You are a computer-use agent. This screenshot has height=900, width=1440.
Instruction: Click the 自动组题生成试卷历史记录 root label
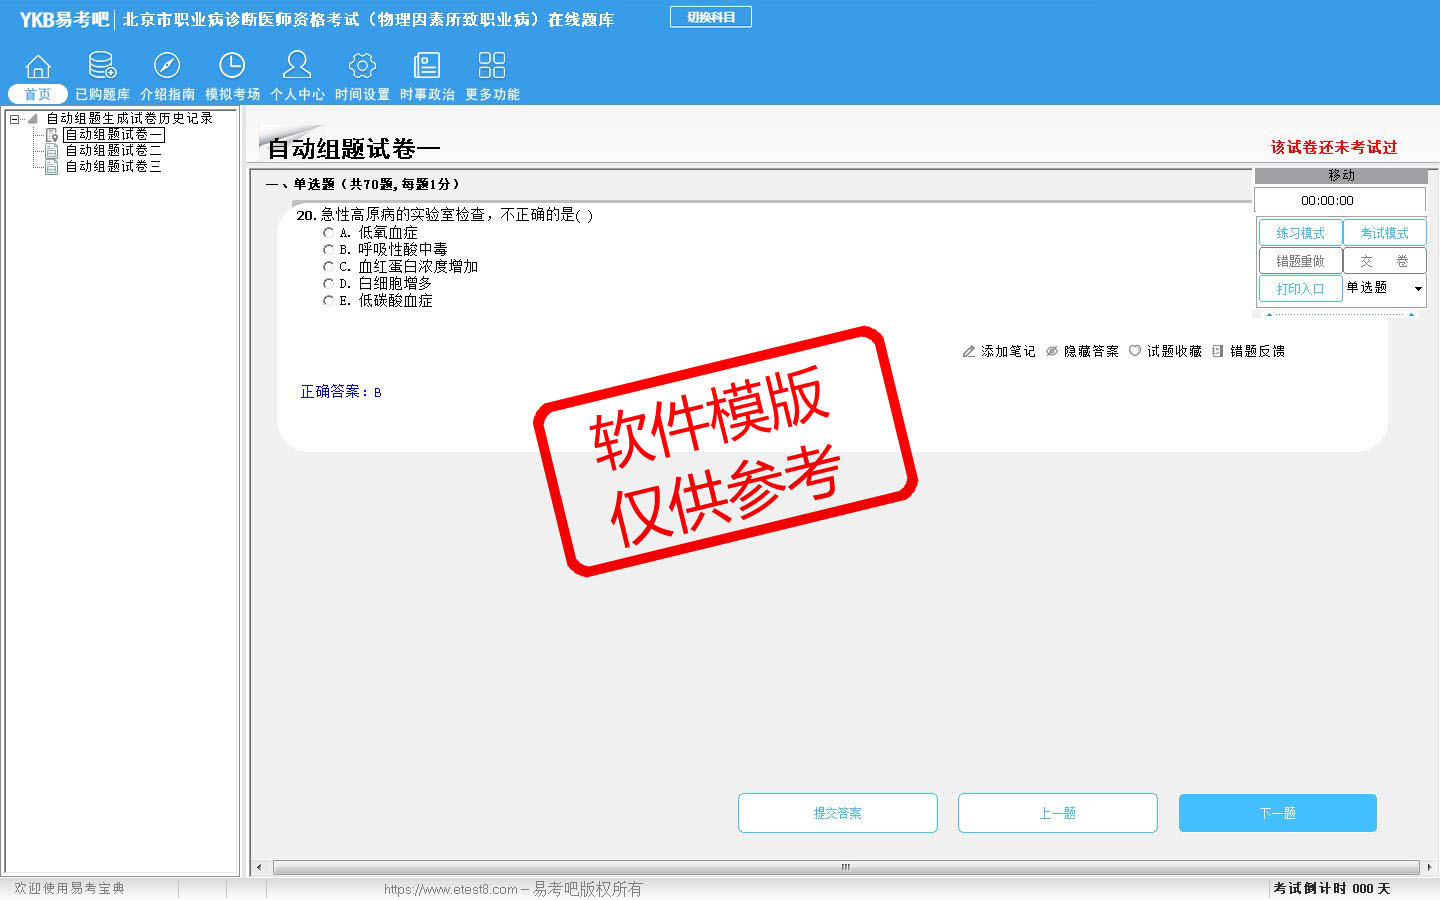click(x=129, y=118)
